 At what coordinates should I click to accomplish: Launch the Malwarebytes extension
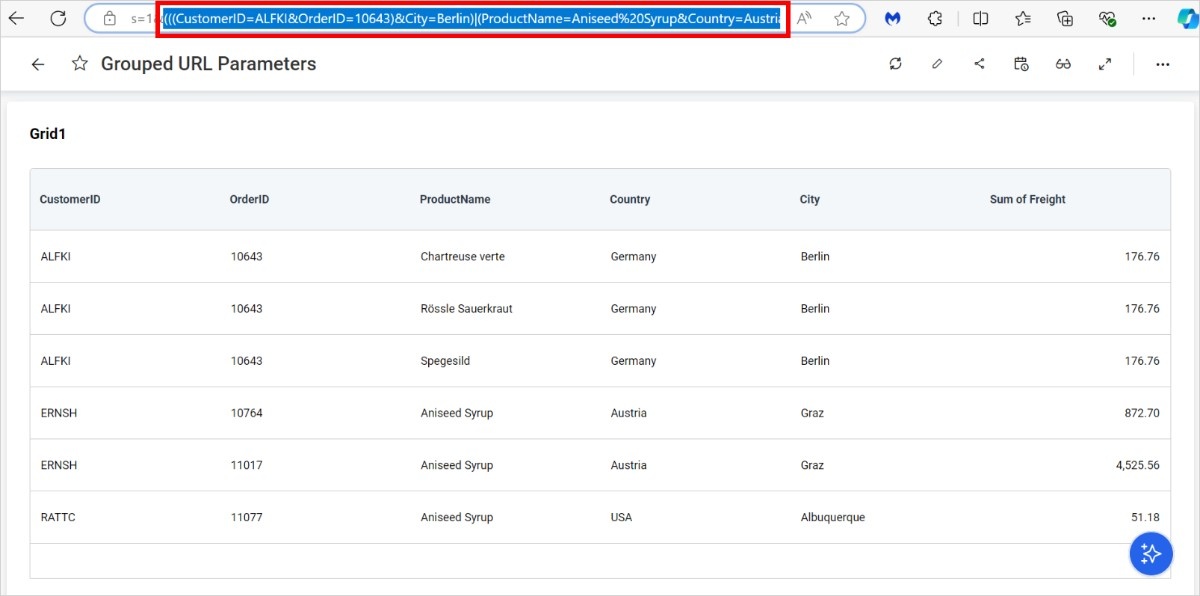[891, 17]
